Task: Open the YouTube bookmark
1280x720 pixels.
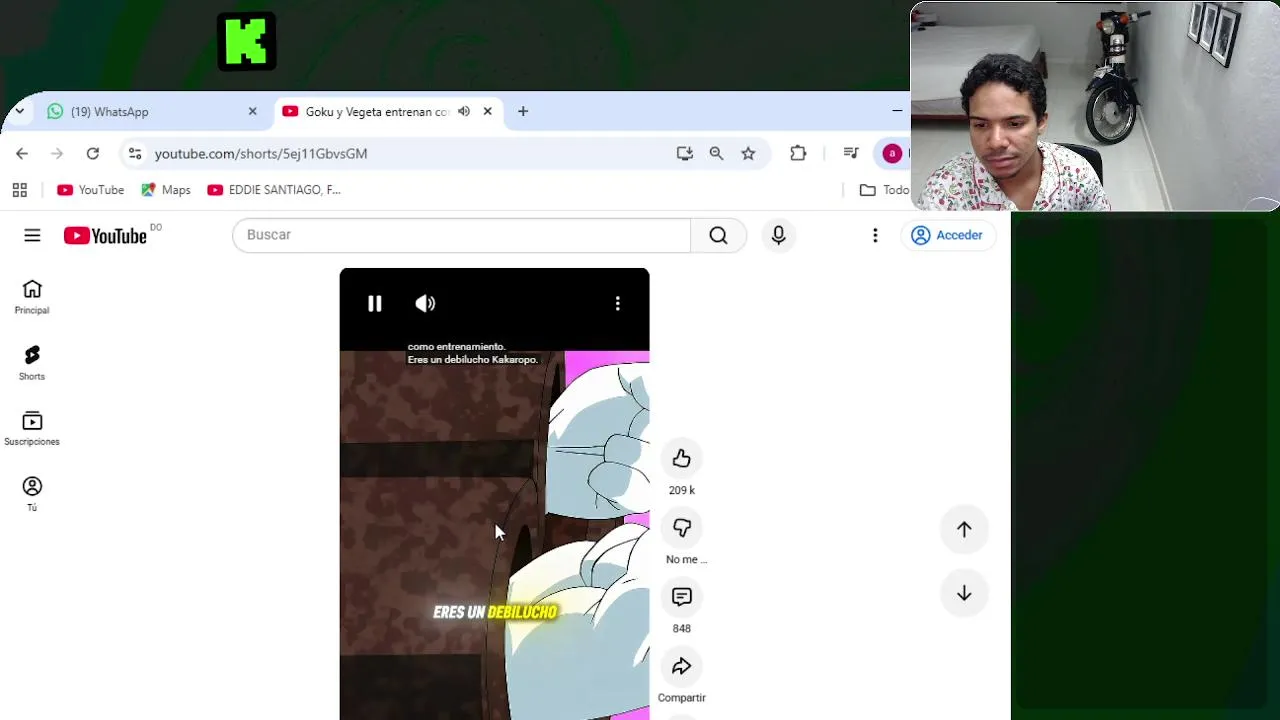Action: (x=91, y=190)
